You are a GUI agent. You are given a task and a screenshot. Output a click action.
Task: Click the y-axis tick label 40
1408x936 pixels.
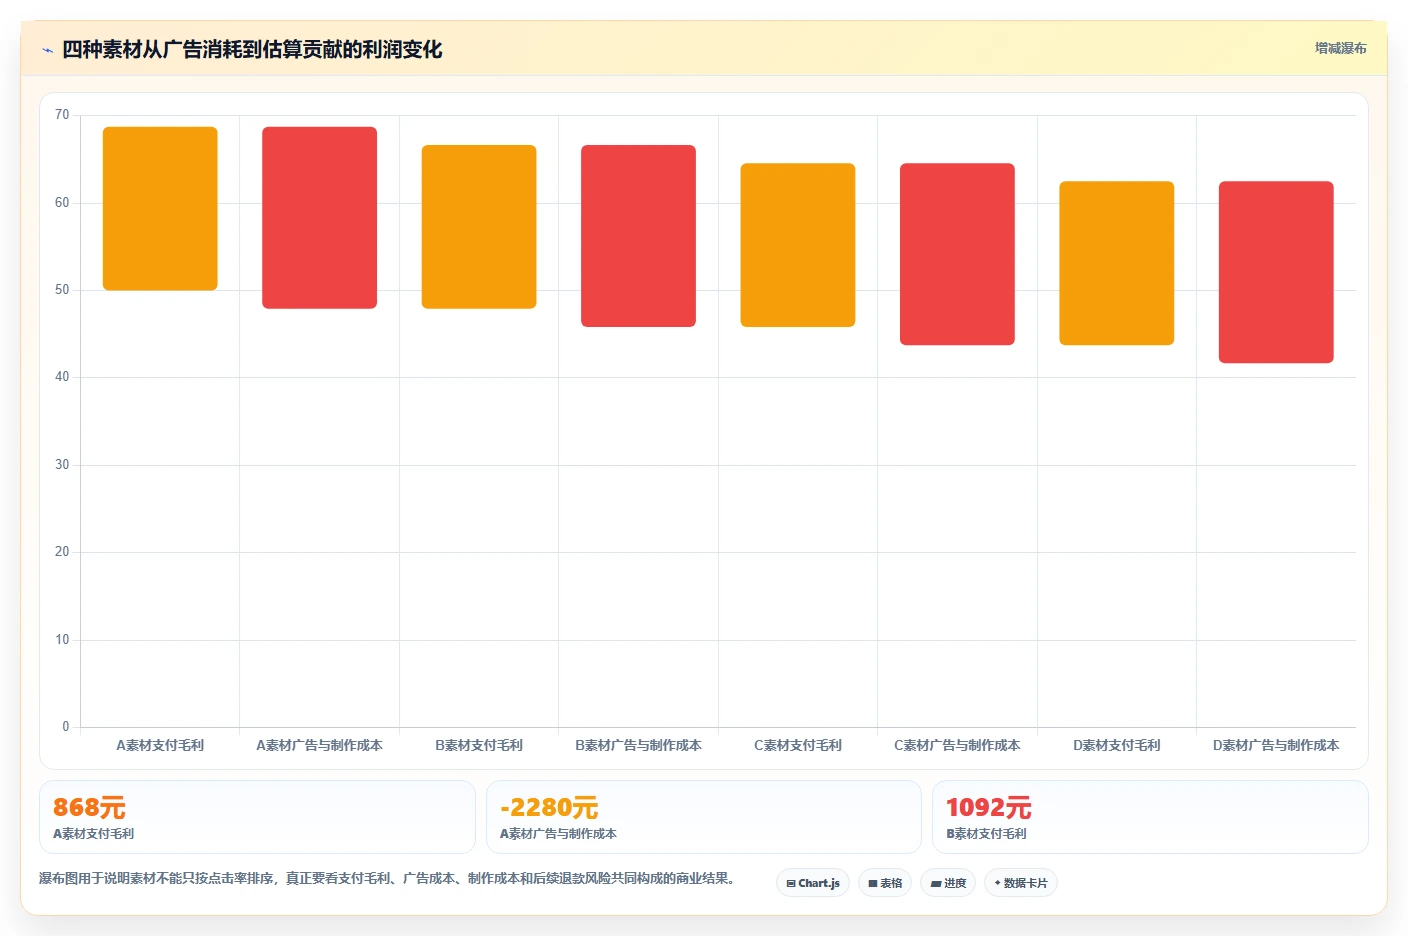(x=62, y=377)
